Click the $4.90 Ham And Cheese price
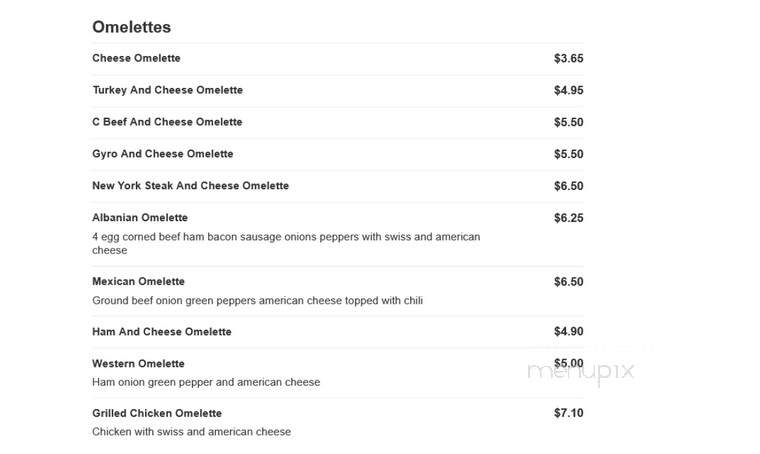This screenshot has height=454, width=760. [x=569, y=332]
